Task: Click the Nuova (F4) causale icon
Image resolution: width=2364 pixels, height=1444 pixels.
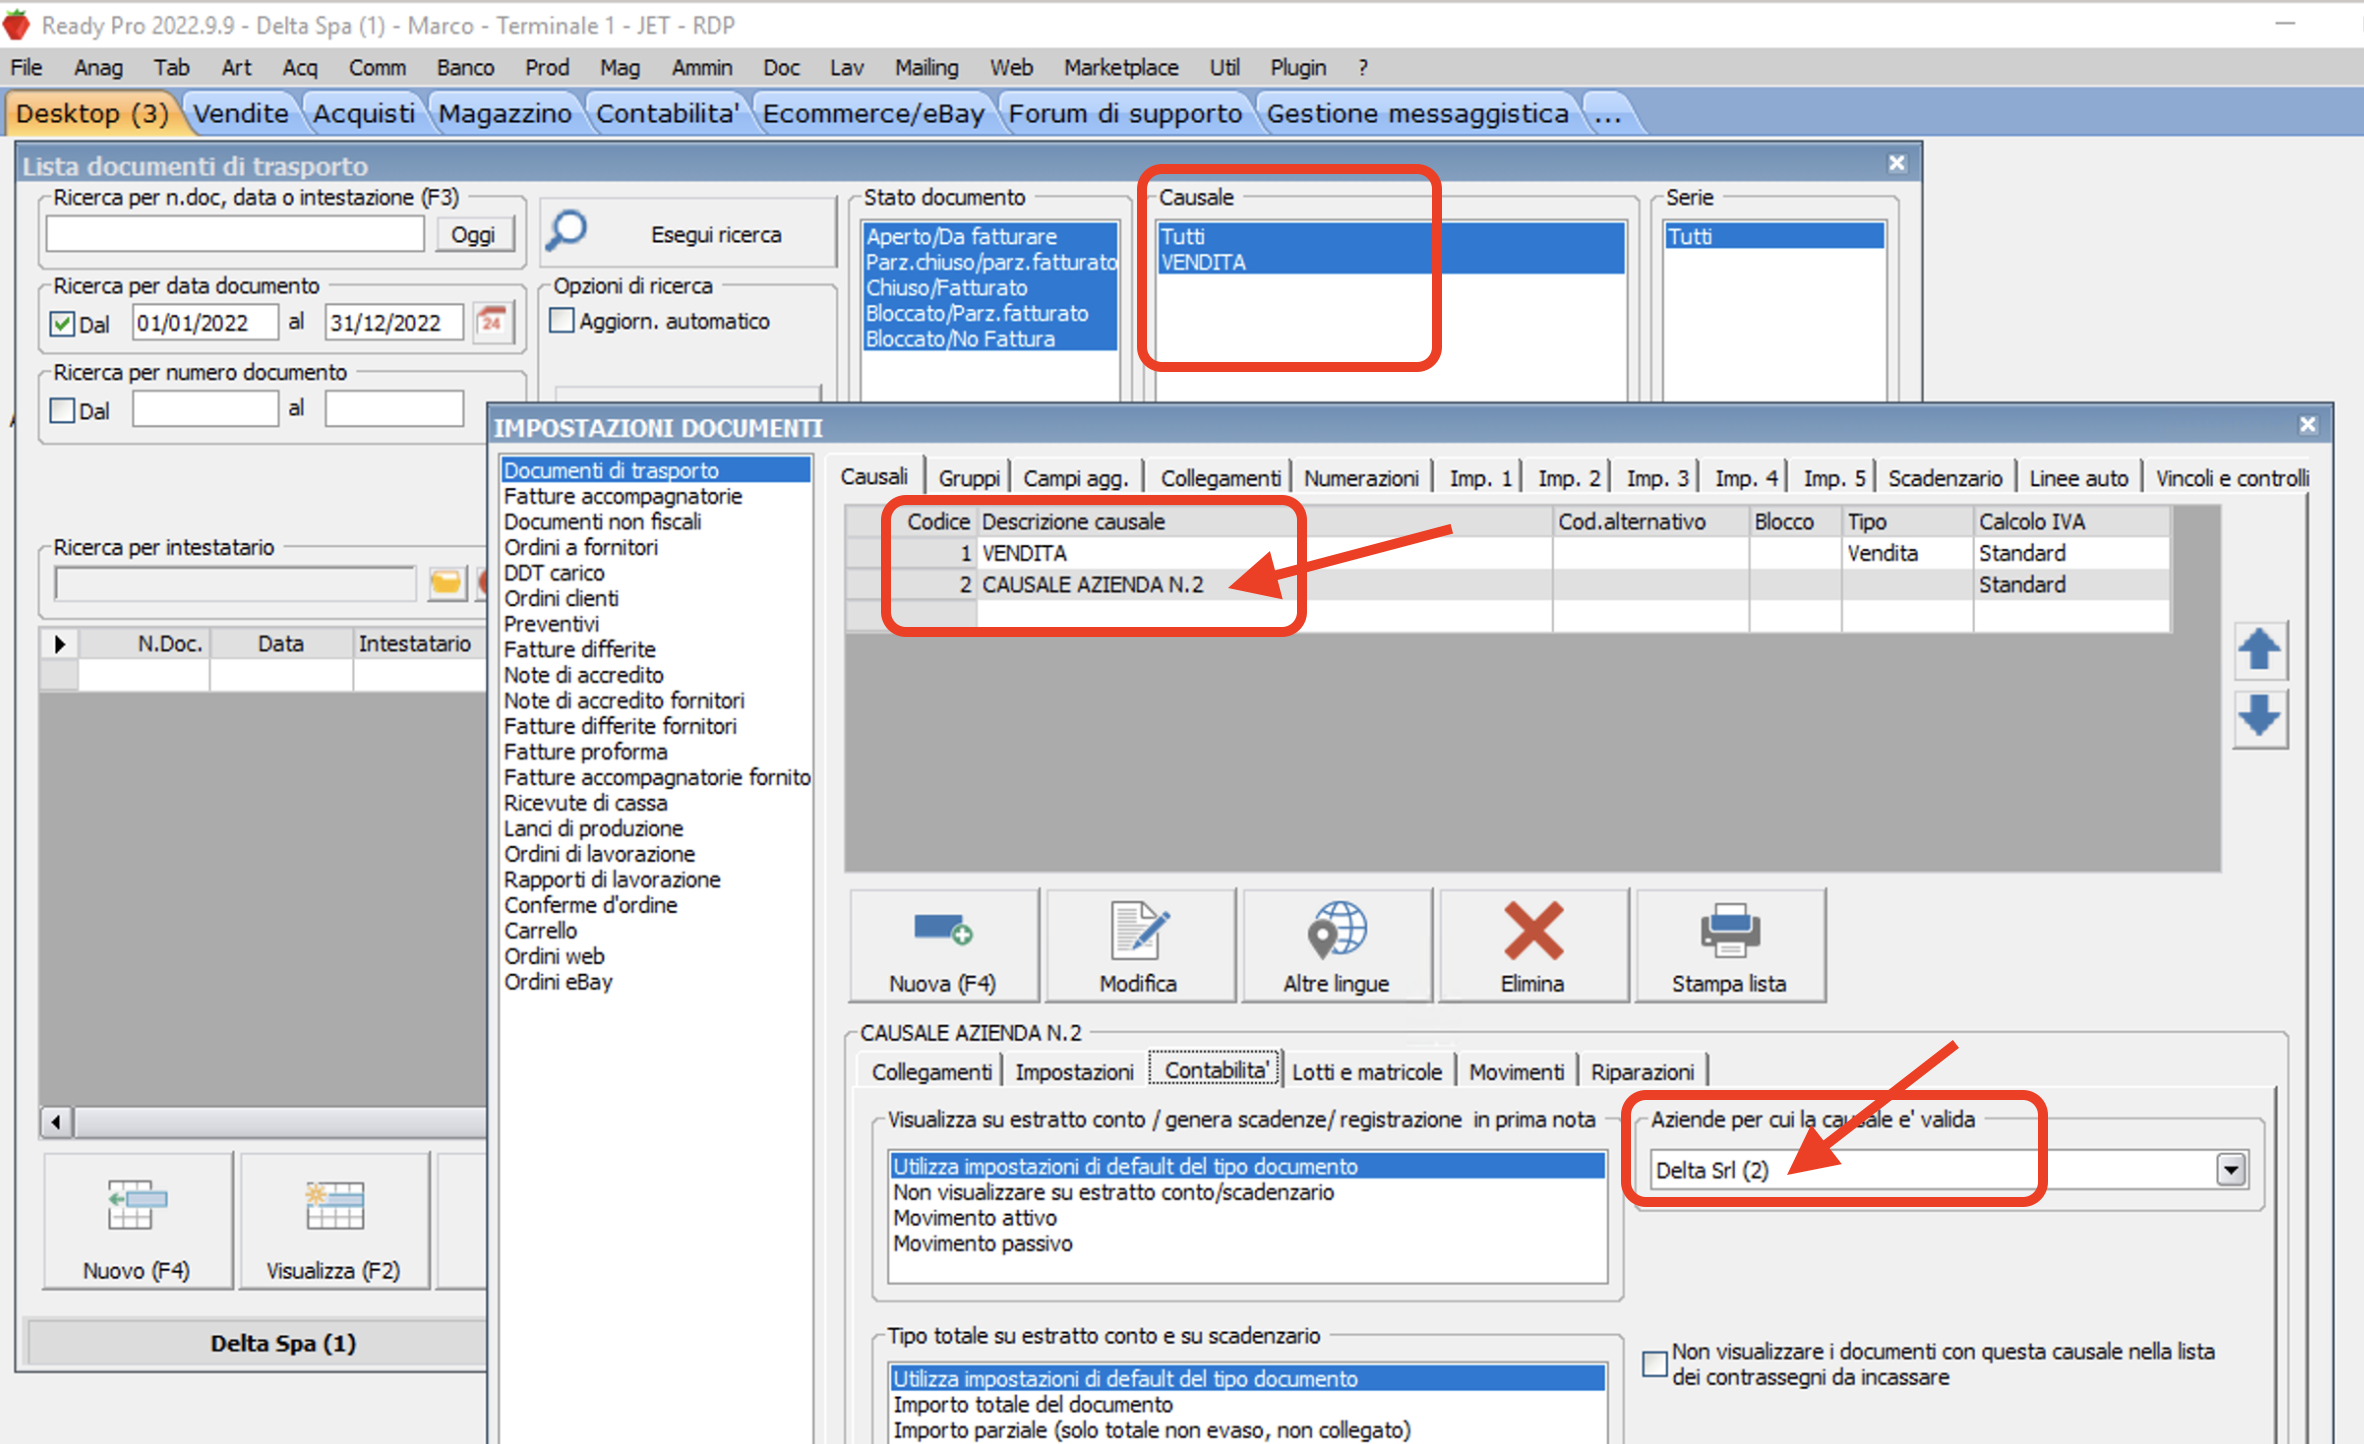Action: pos(942,930)
